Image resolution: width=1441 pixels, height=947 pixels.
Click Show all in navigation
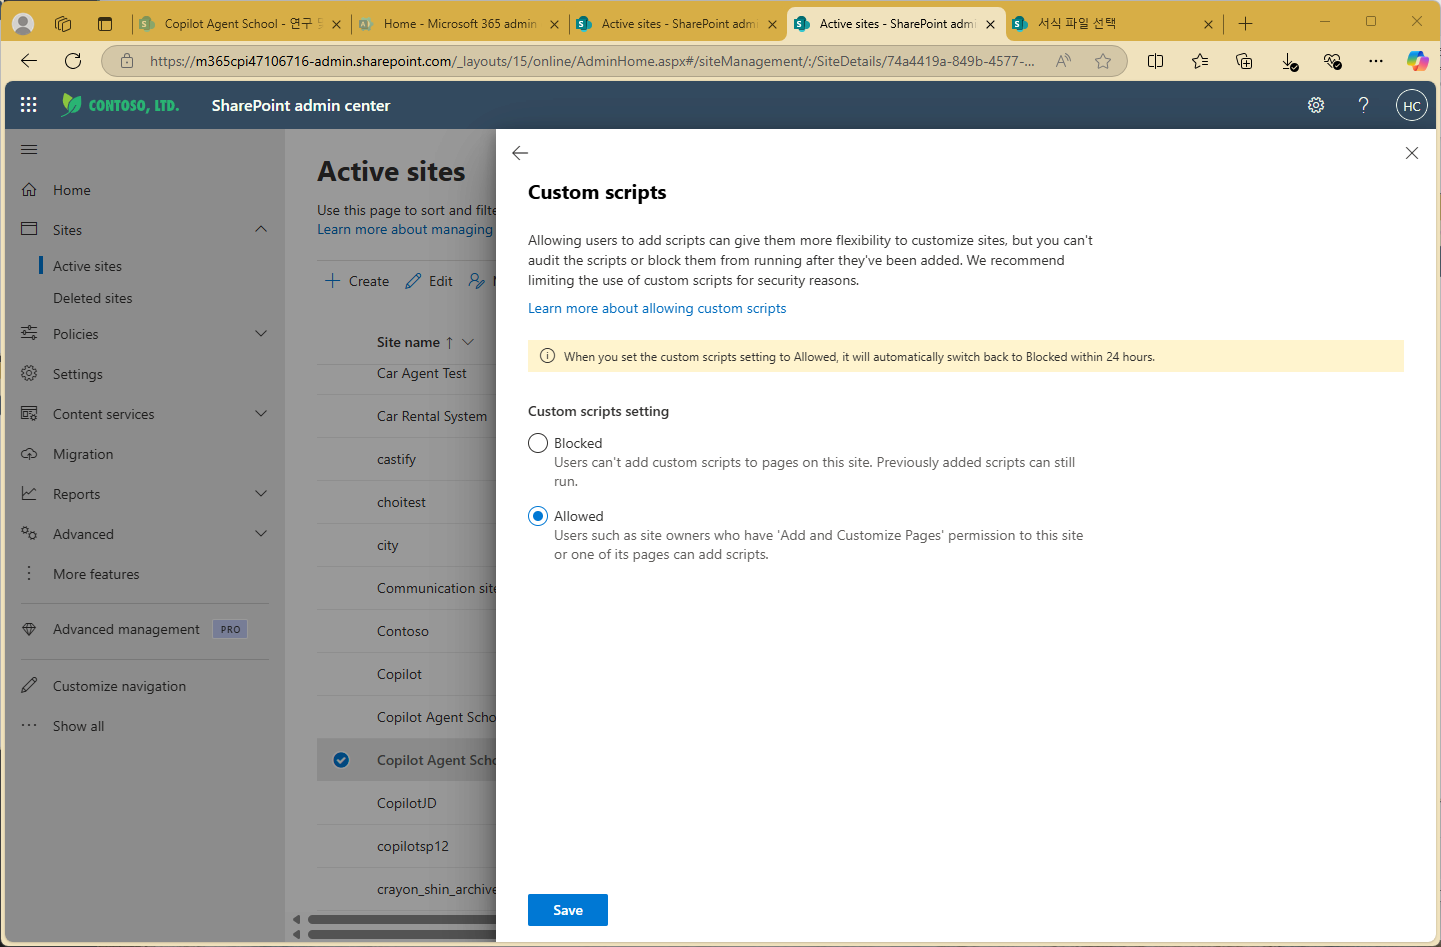tap(78, 726)
